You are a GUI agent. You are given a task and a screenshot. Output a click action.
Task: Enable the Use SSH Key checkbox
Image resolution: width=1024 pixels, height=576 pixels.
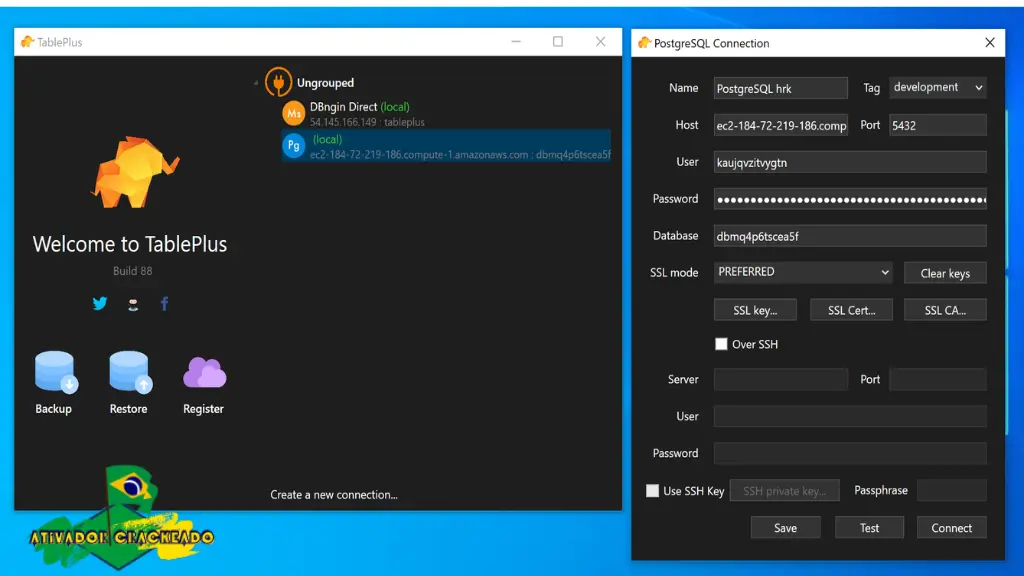(652, 490)
